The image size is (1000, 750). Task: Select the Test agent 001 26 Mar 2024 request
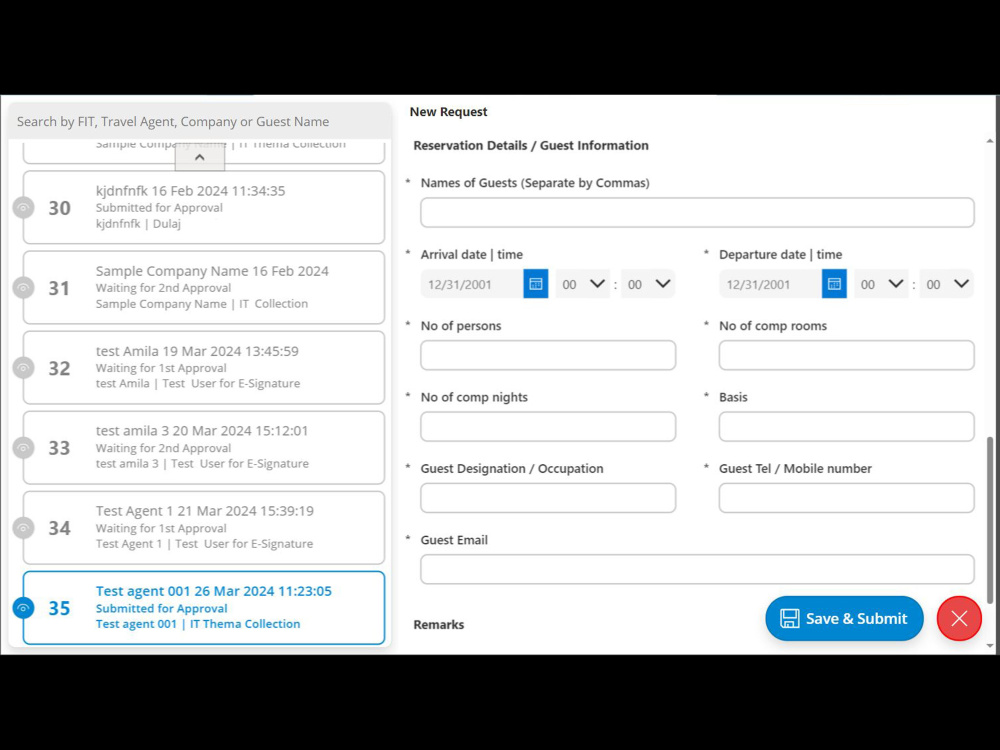[204, 608]
